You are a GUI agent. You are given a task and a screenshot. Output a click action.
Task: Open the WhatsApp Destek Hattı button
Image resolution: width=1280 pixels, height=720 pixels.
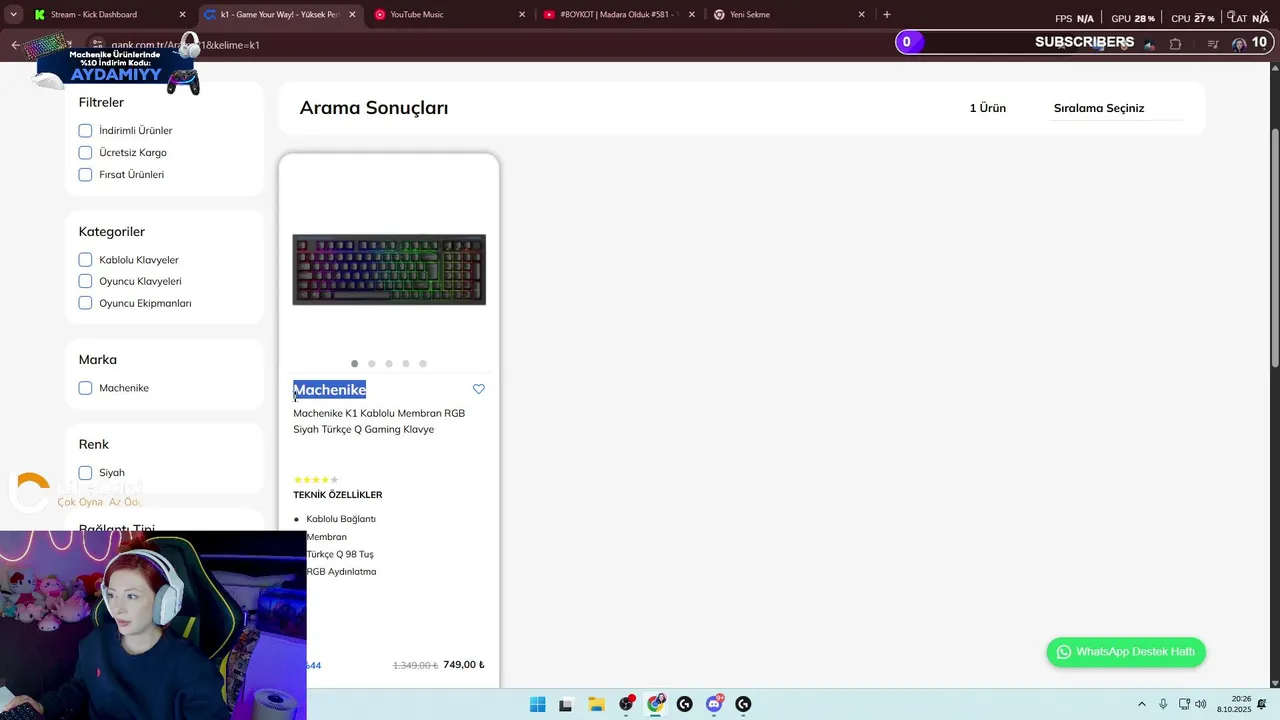coord(1126,652)
